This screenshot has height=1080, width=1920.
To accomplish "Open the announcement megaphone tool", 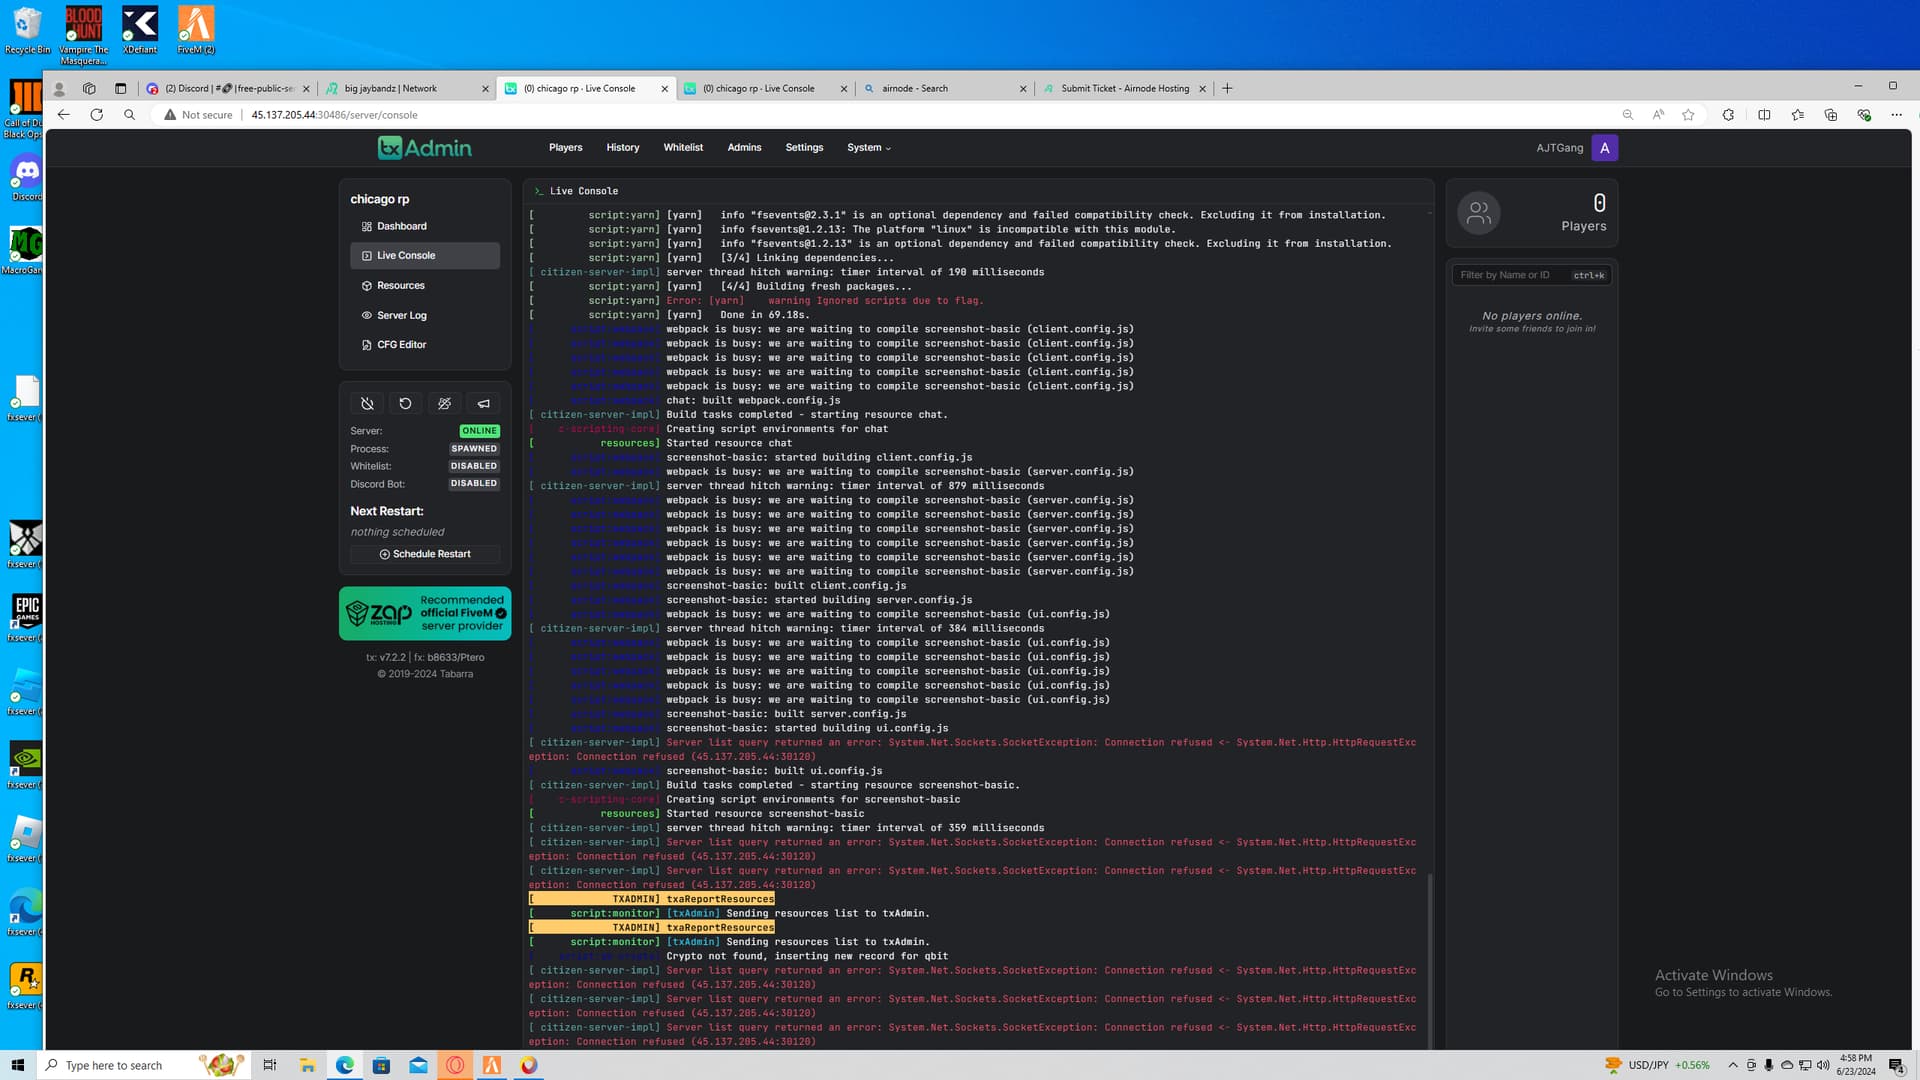I will [x=483, y=403].
